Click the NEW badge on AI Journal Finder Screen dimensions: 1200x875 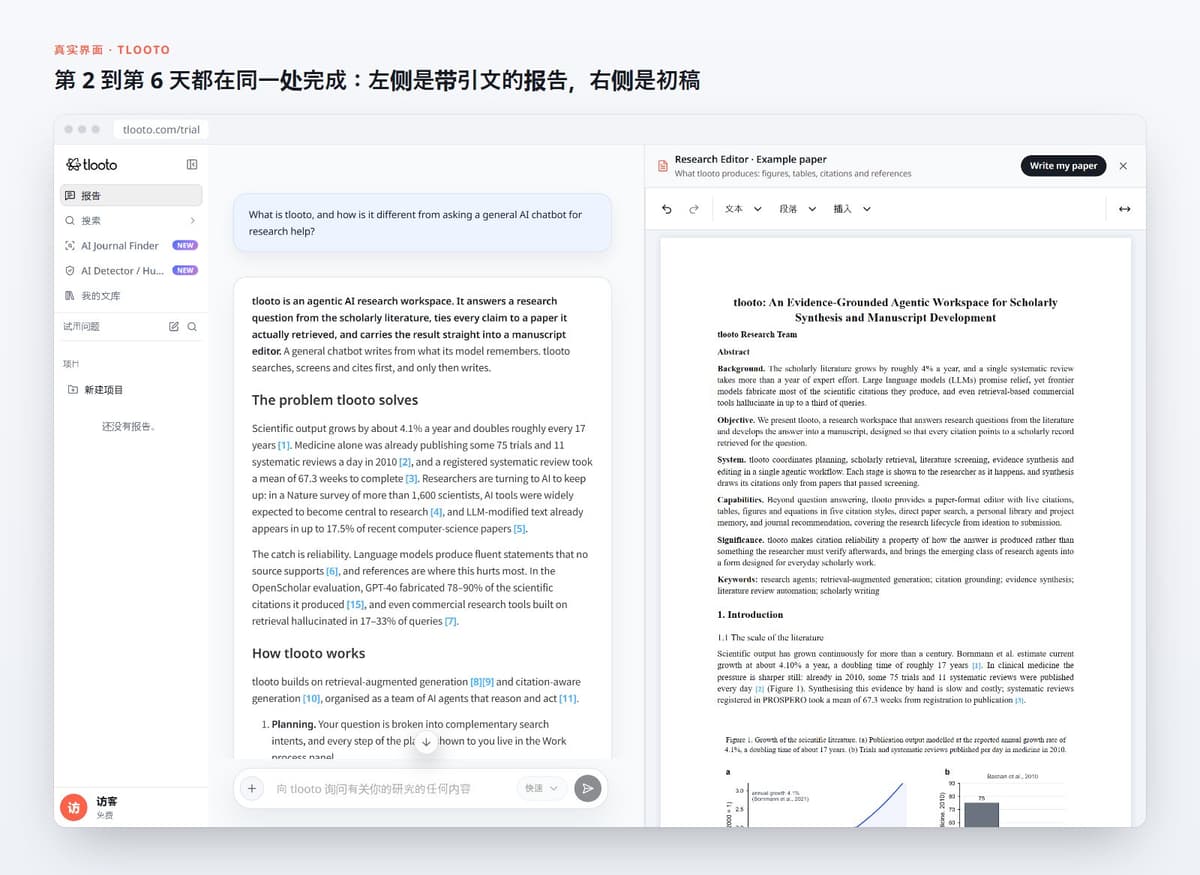click(185, 245)
